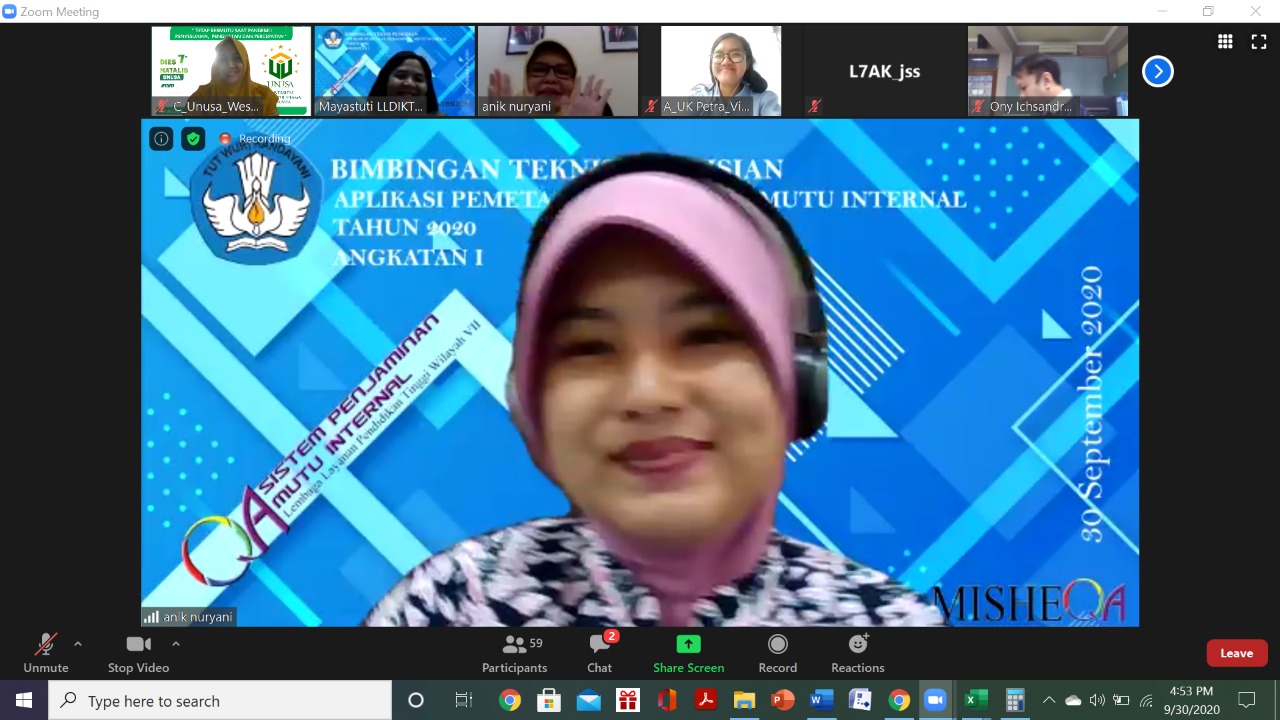Viewport: 1280px width, 720px height.
Task: Open Excel from the taskbar
Action: pos(975,701)
